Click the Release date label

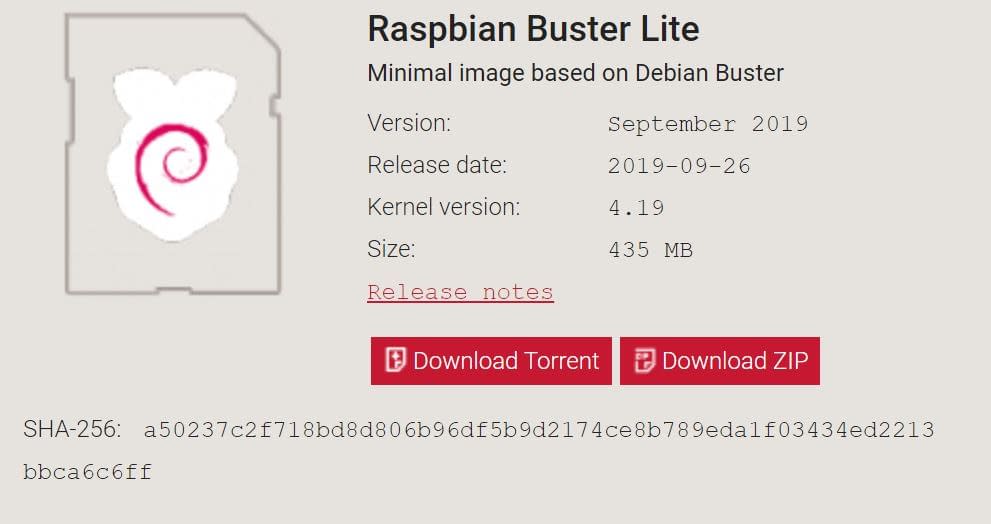tap(437, 165)
